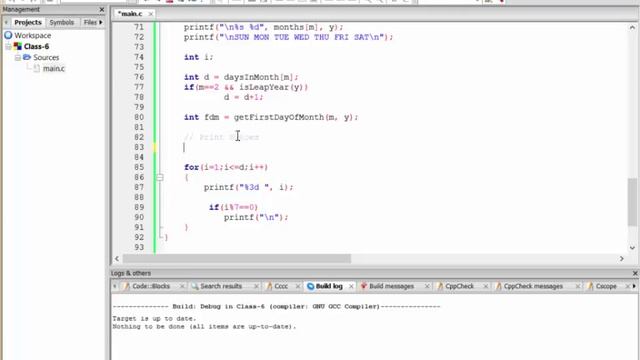Open the Symbols tab
The image size is (640, 360).
tap(62, 22)
